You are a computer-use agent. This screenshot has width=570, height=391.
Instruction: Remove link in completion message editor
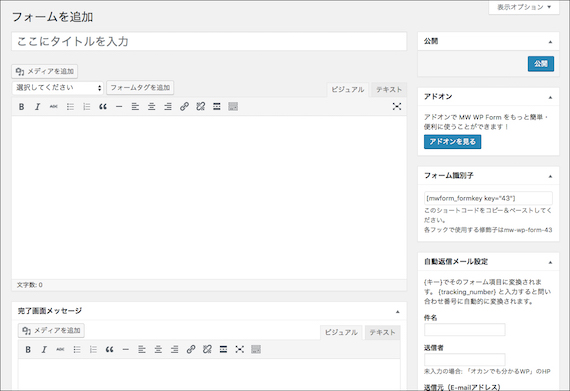point(207,350)
